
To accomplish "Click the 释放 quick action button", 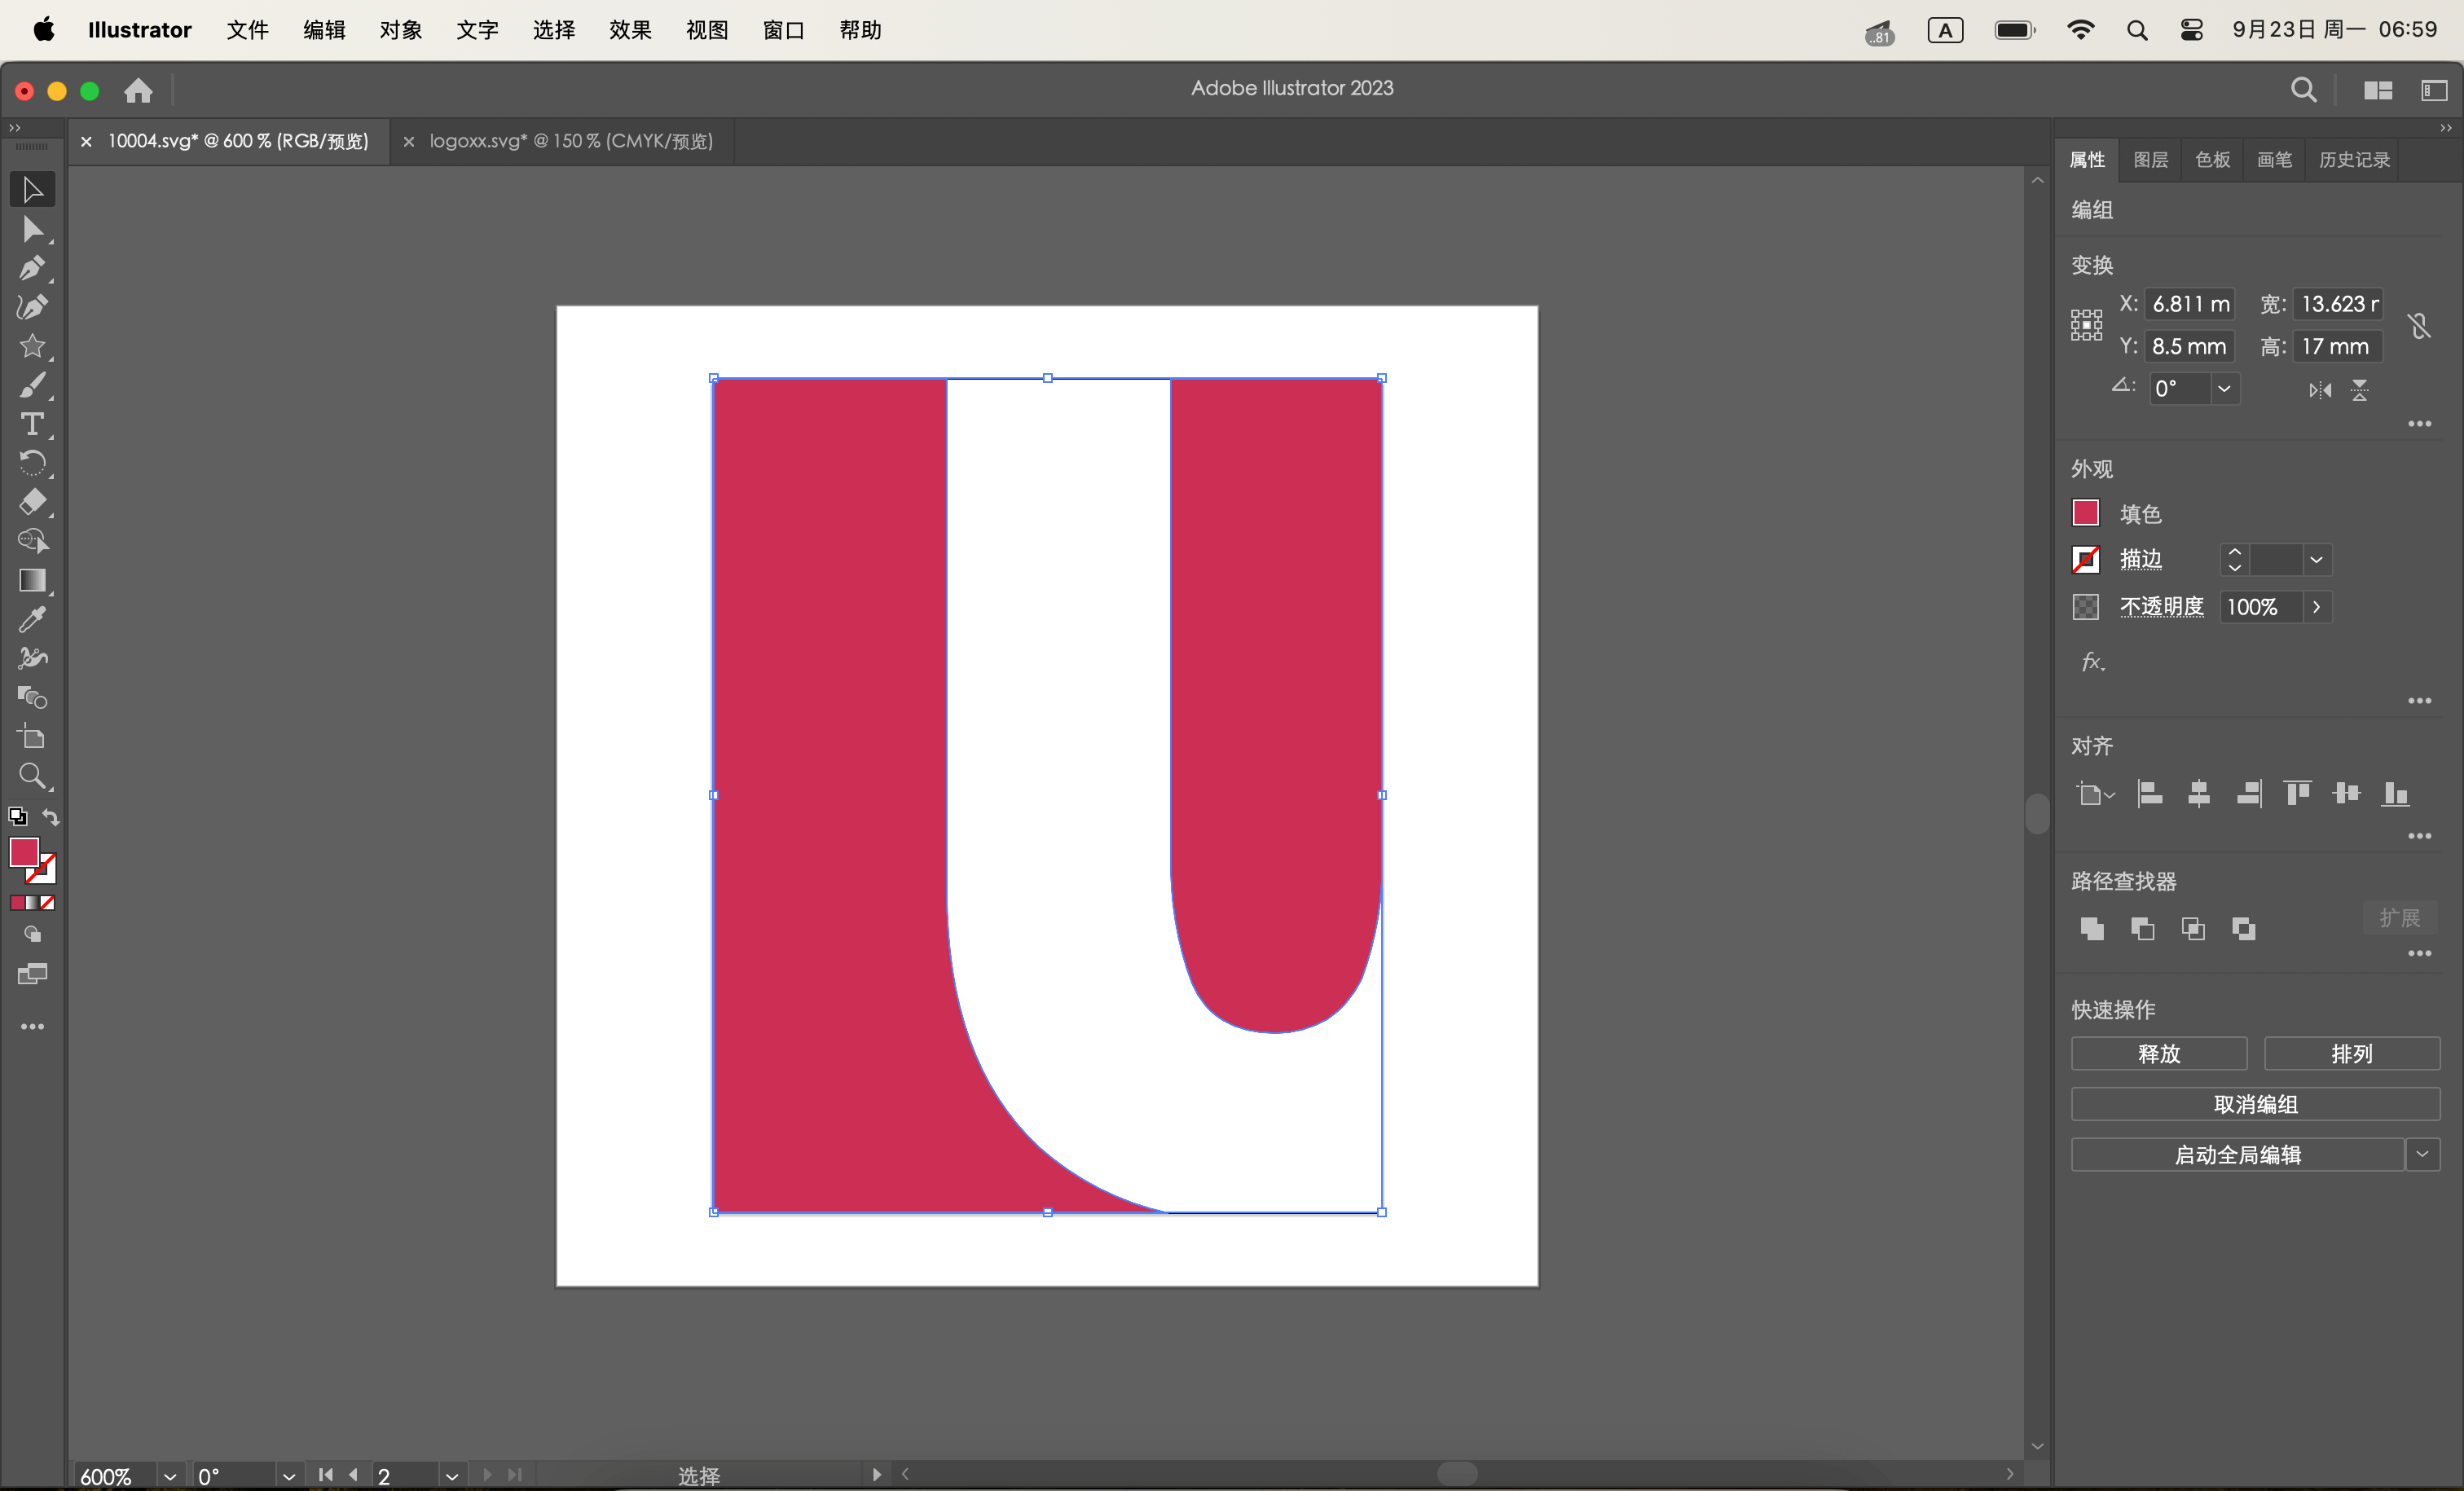I will 2158,1053.
